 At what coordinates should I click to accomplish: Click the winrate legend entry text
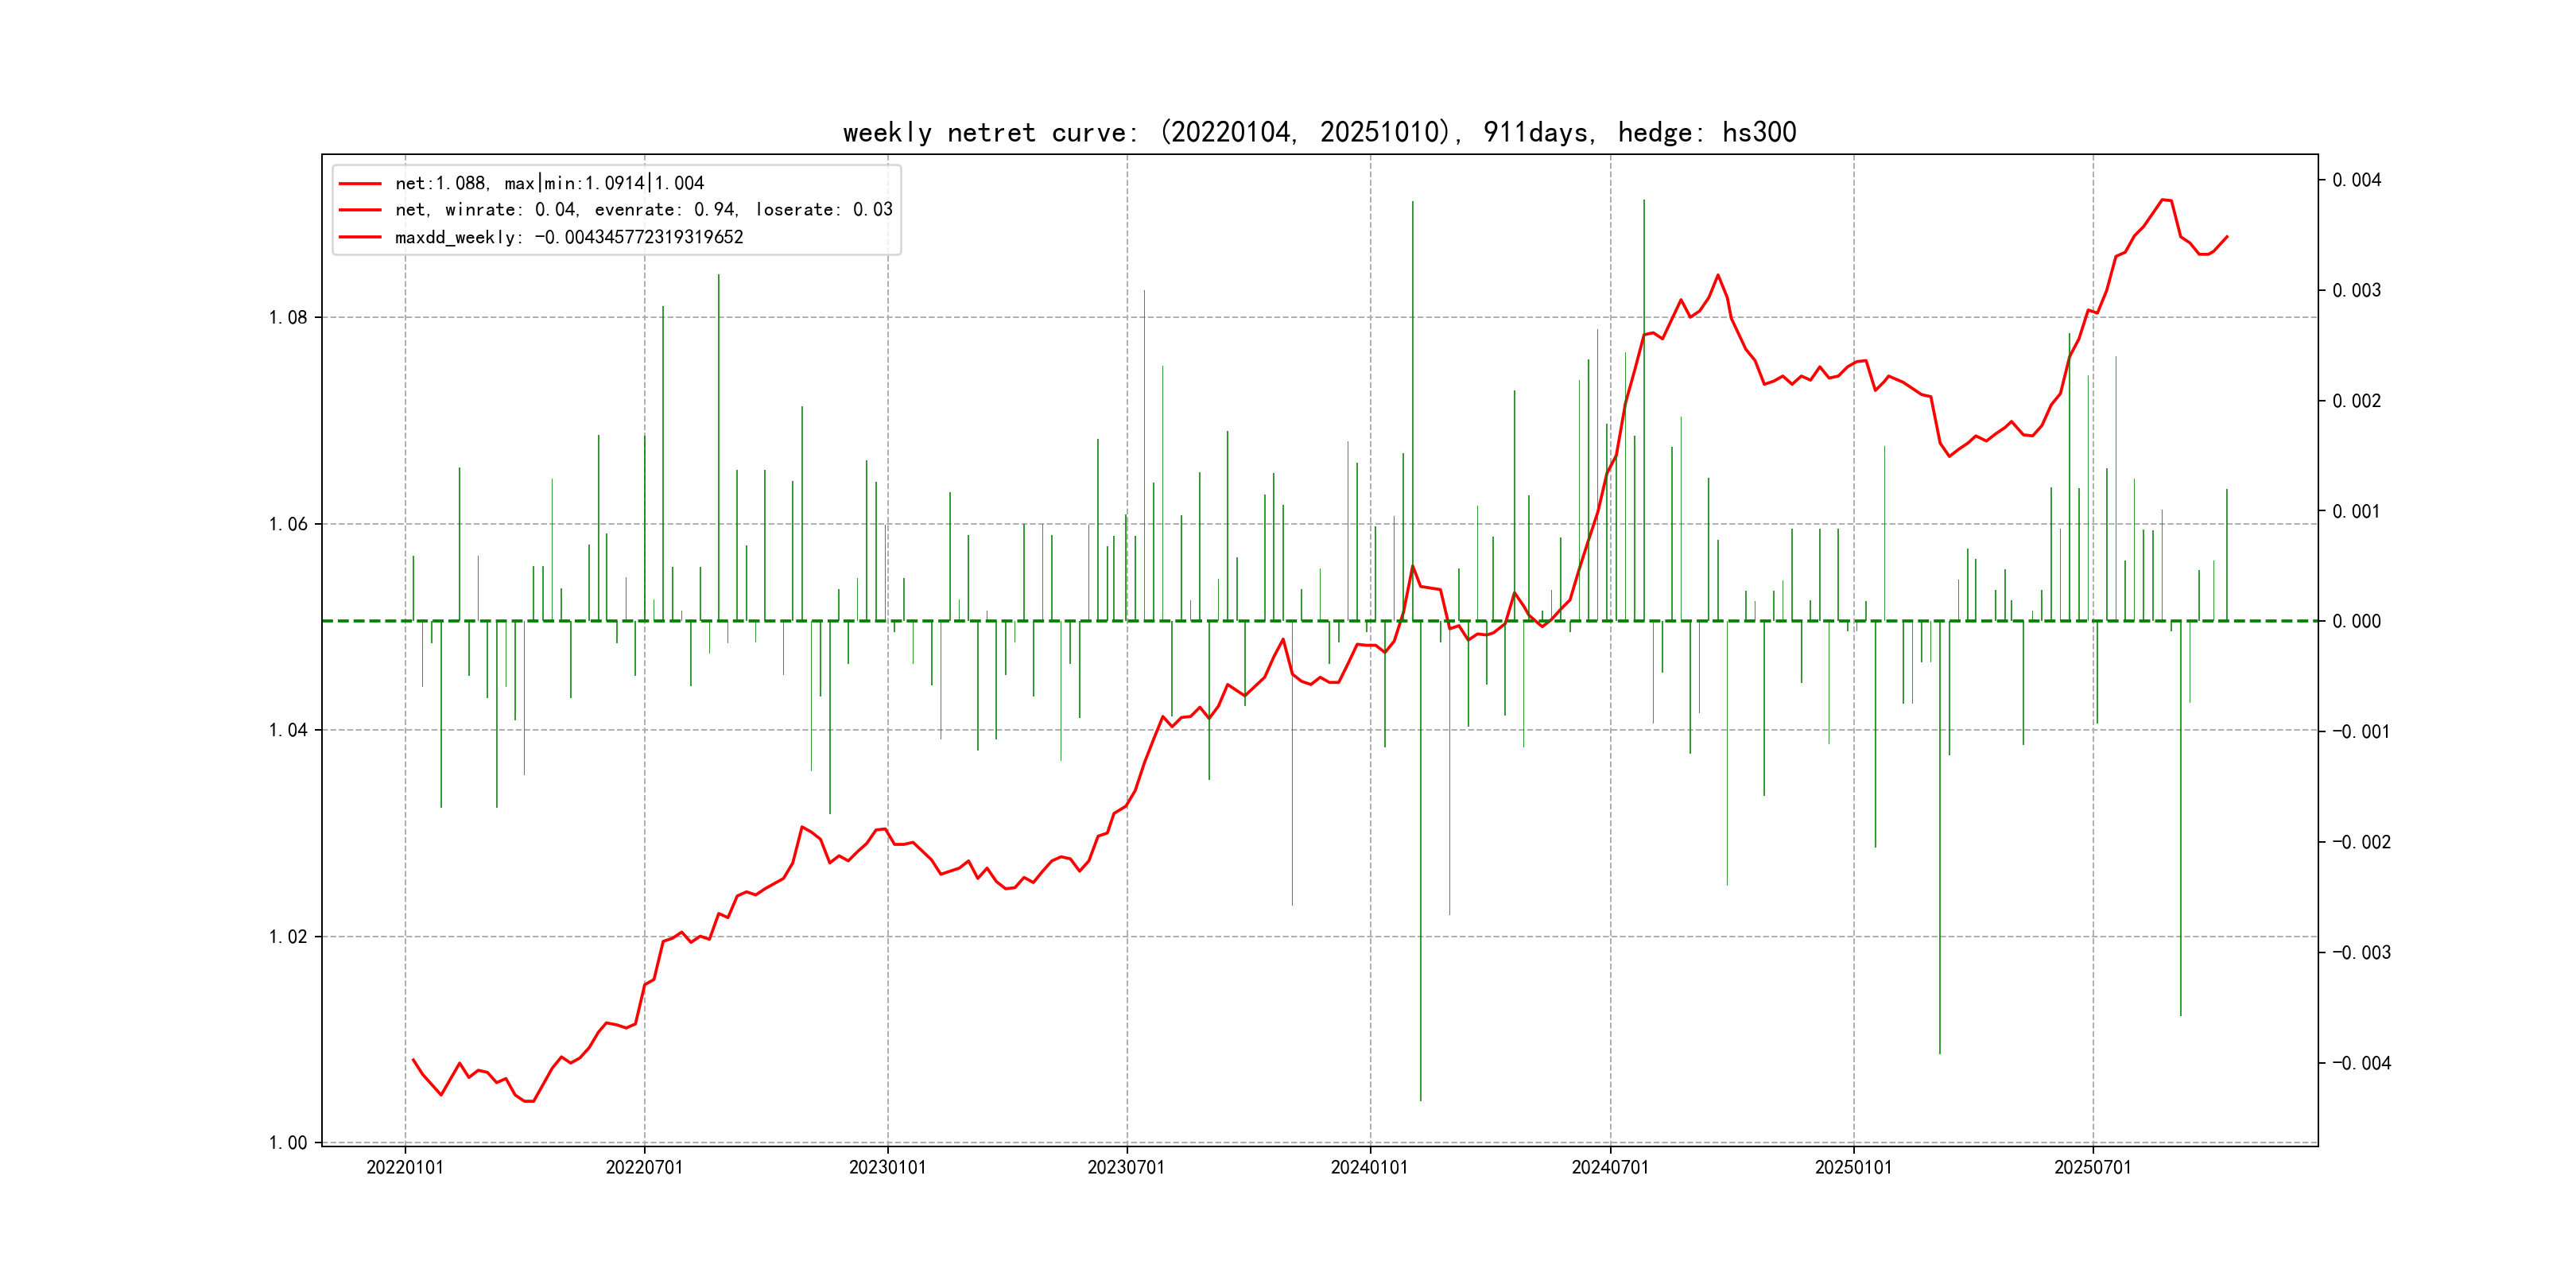[x=643, y=210]
